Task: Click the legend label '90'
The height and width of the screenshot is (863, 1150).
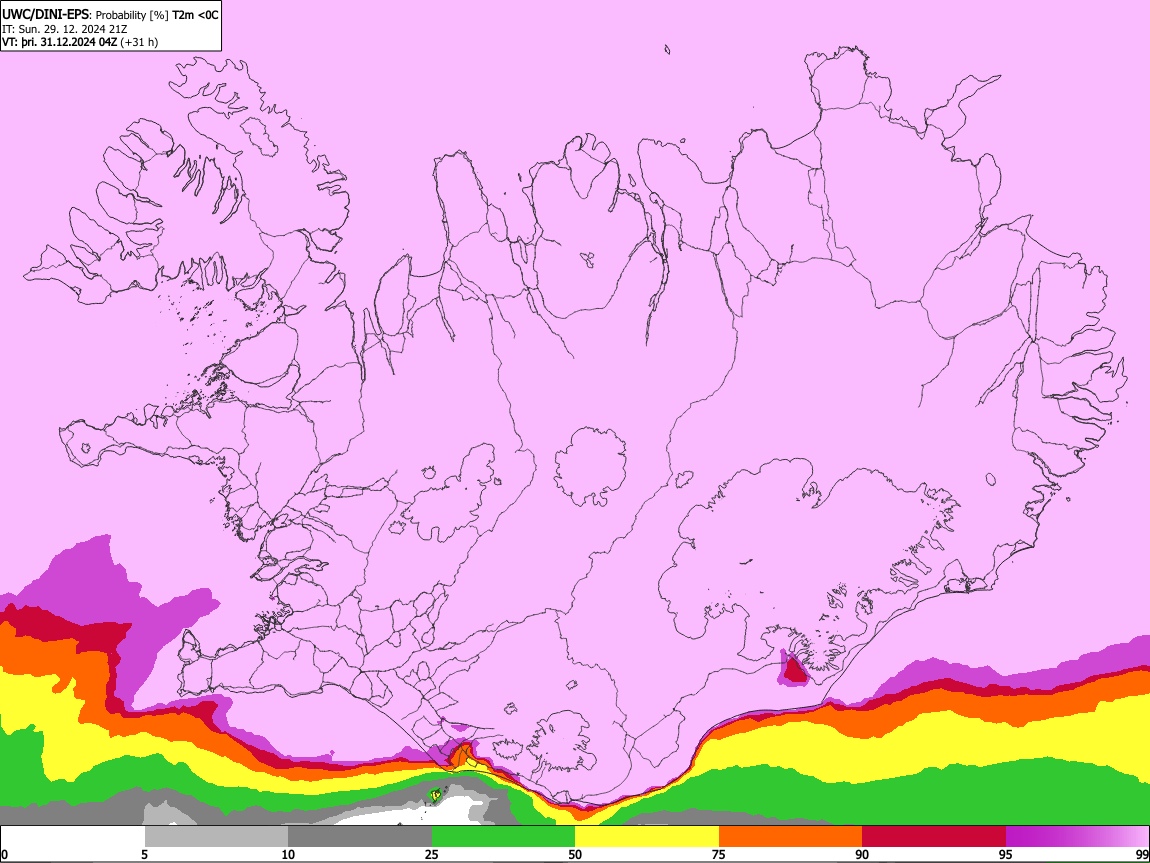Action: click(862, 854)
